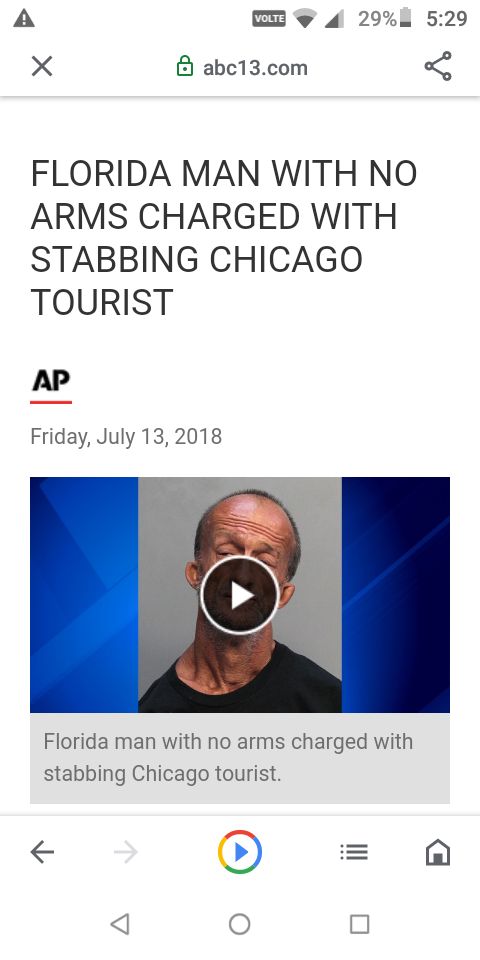Screen dimensions: 480x960
Task: Tap the battery percentage indicator
Action: (x=377, y=19)
